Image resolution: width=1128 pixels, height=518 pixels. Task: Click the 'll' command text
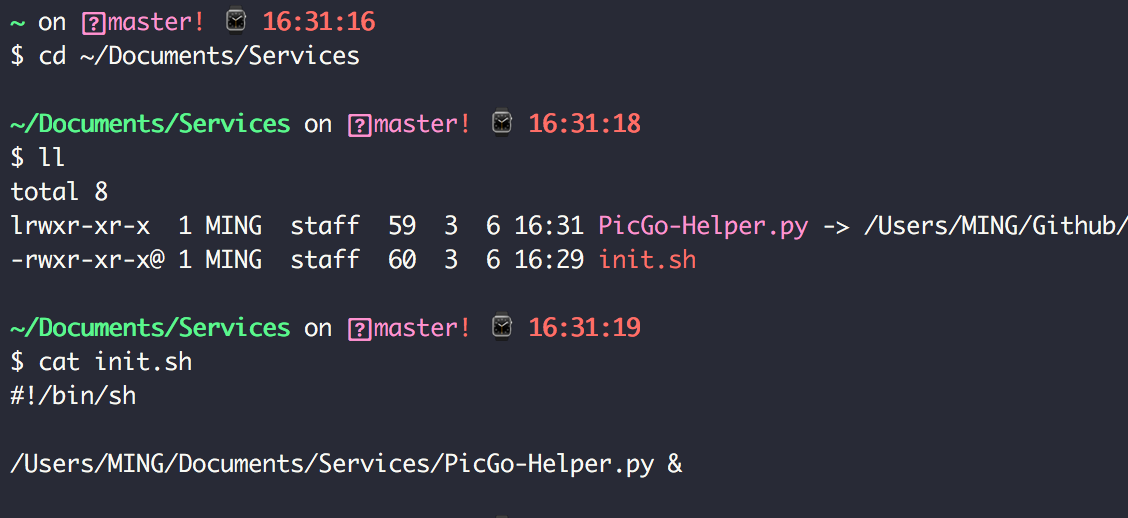(x=52, y=158)
